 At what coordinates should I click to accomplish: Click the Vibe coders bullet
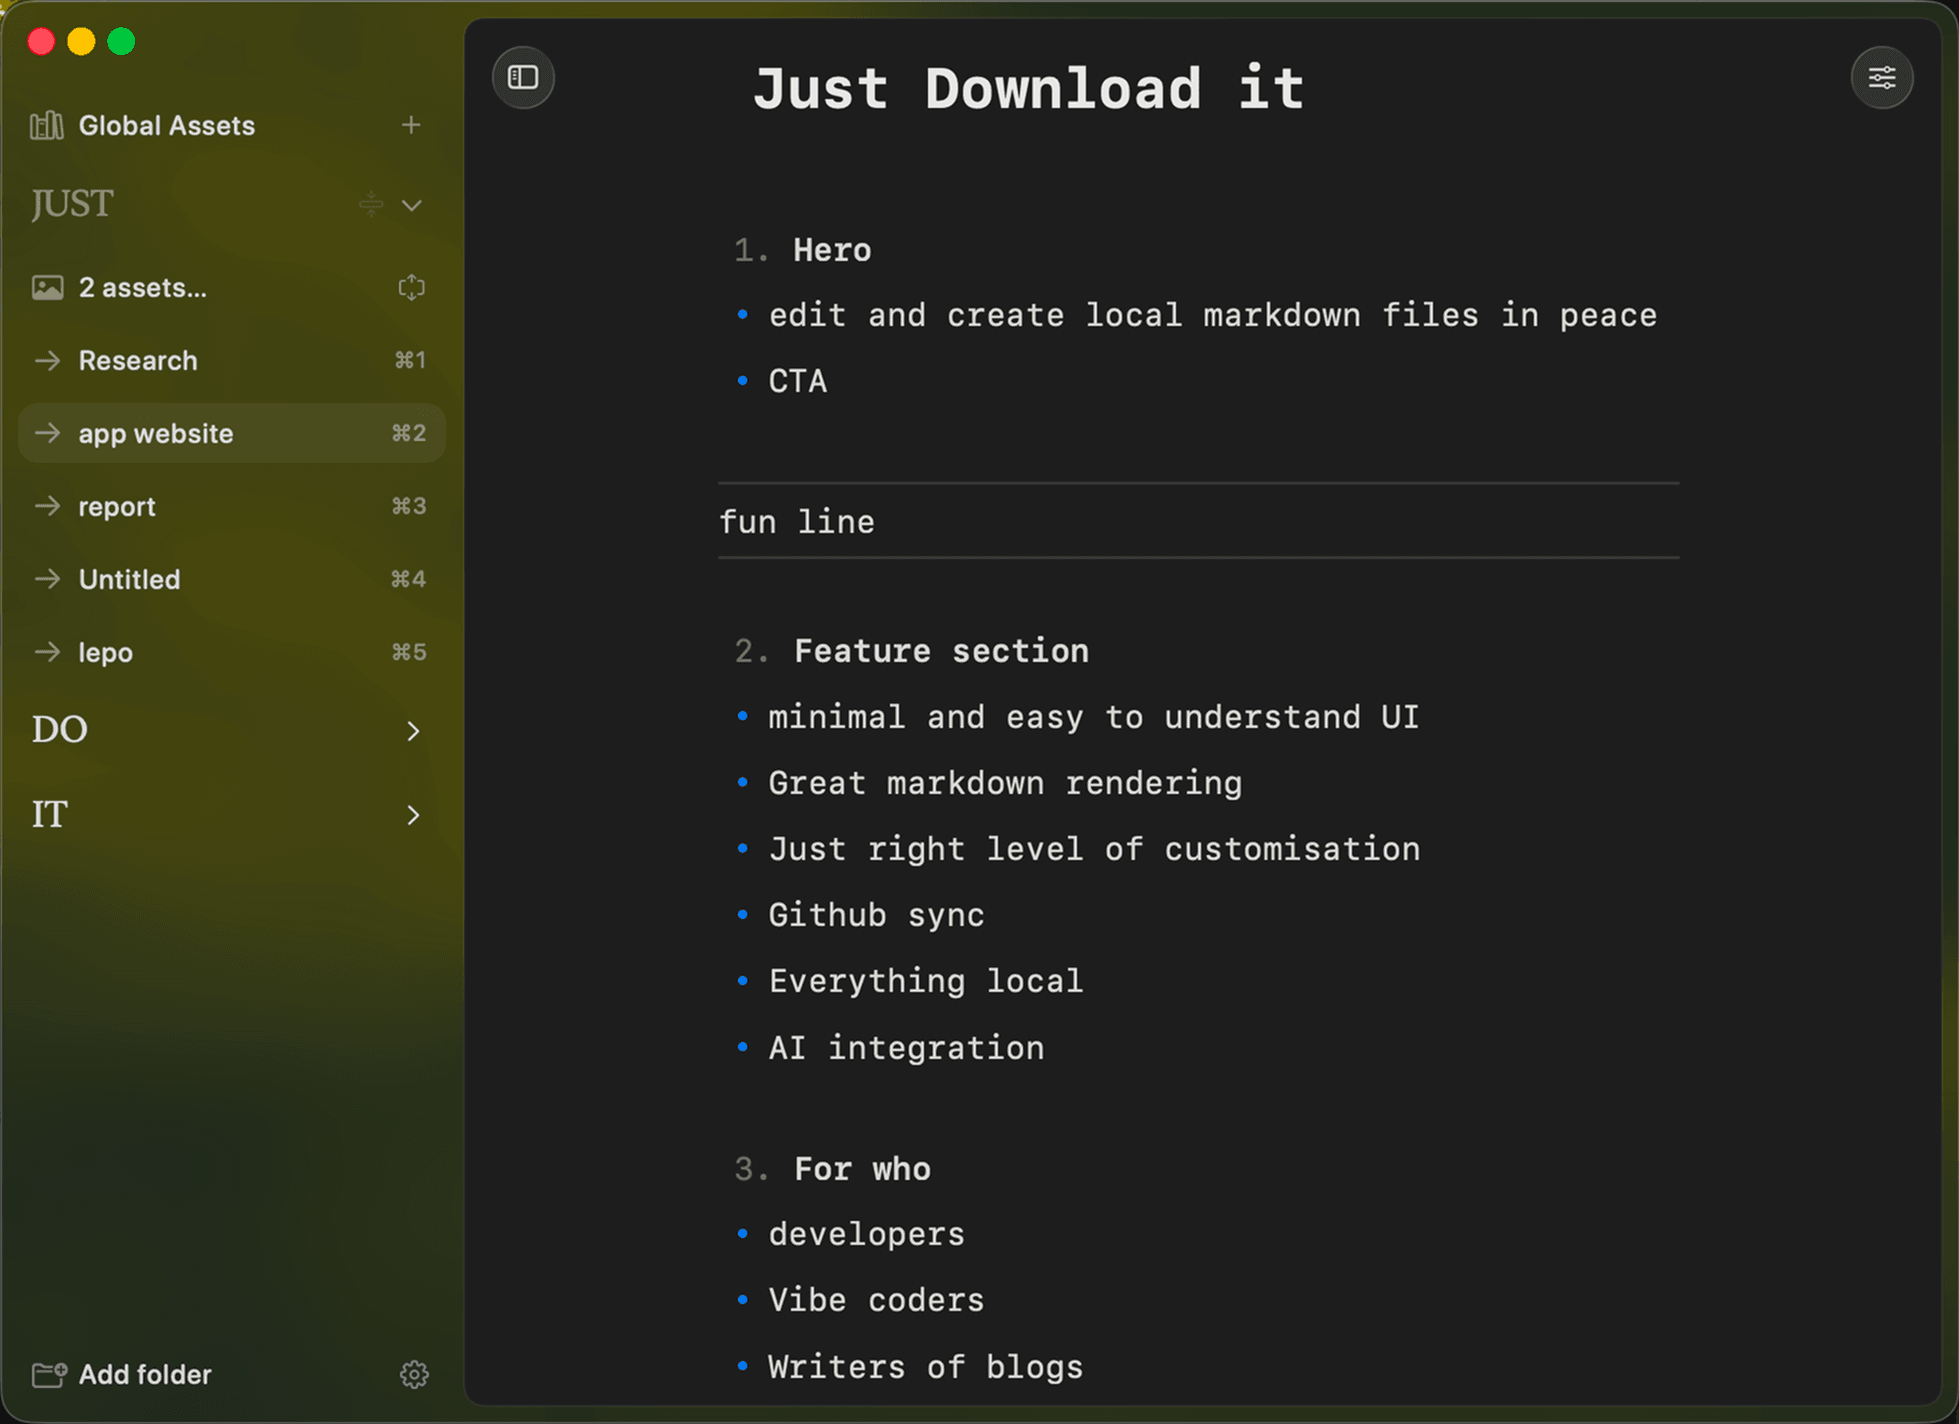(x=876, y=1300)
